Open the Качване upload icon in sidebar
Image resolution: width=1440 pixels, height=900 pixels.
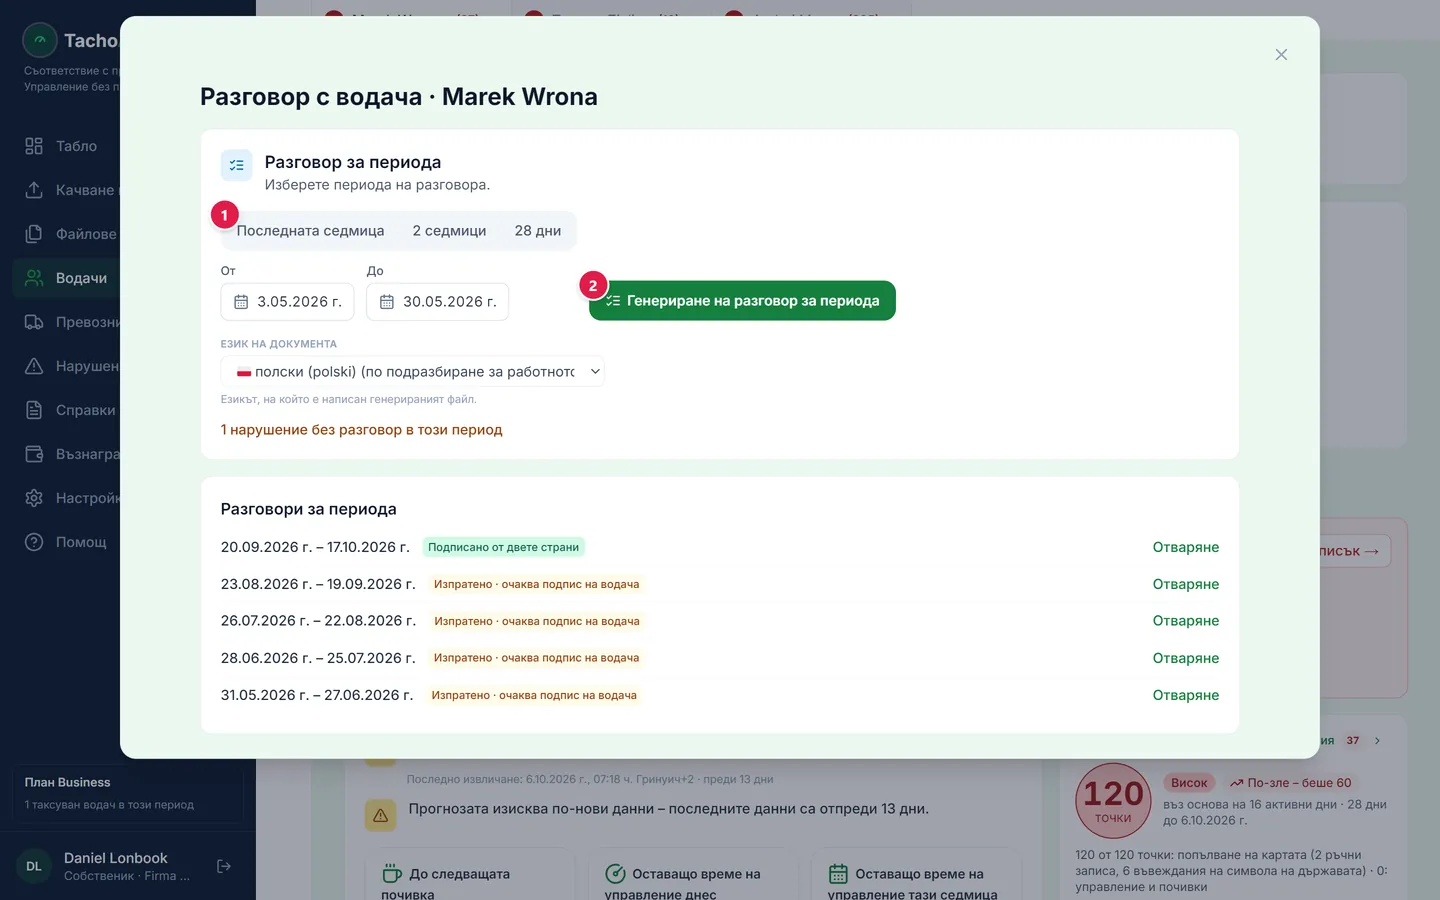(x=34, y=190)
